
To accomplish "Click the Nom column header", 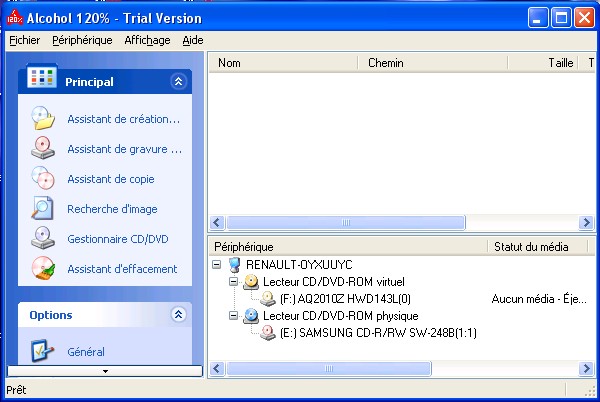I will coord(283,63).
